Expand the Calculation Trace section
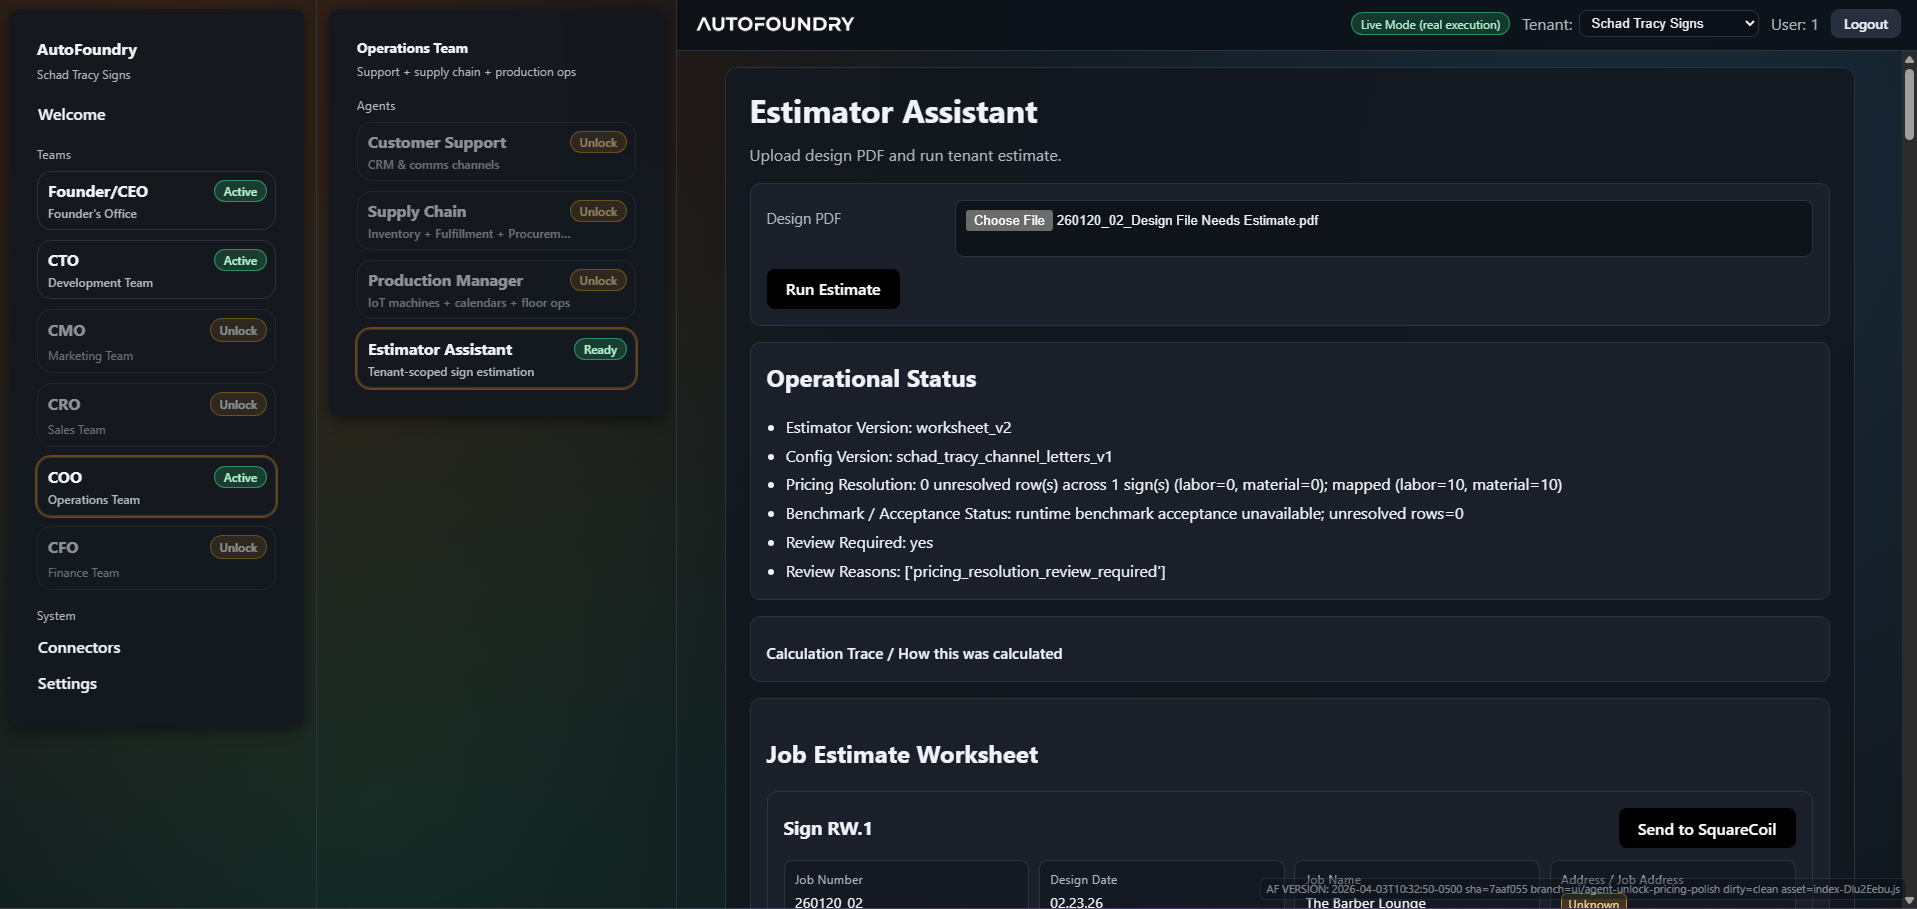The width and height of the screenshot is (1917, 909). pos(912,653)
